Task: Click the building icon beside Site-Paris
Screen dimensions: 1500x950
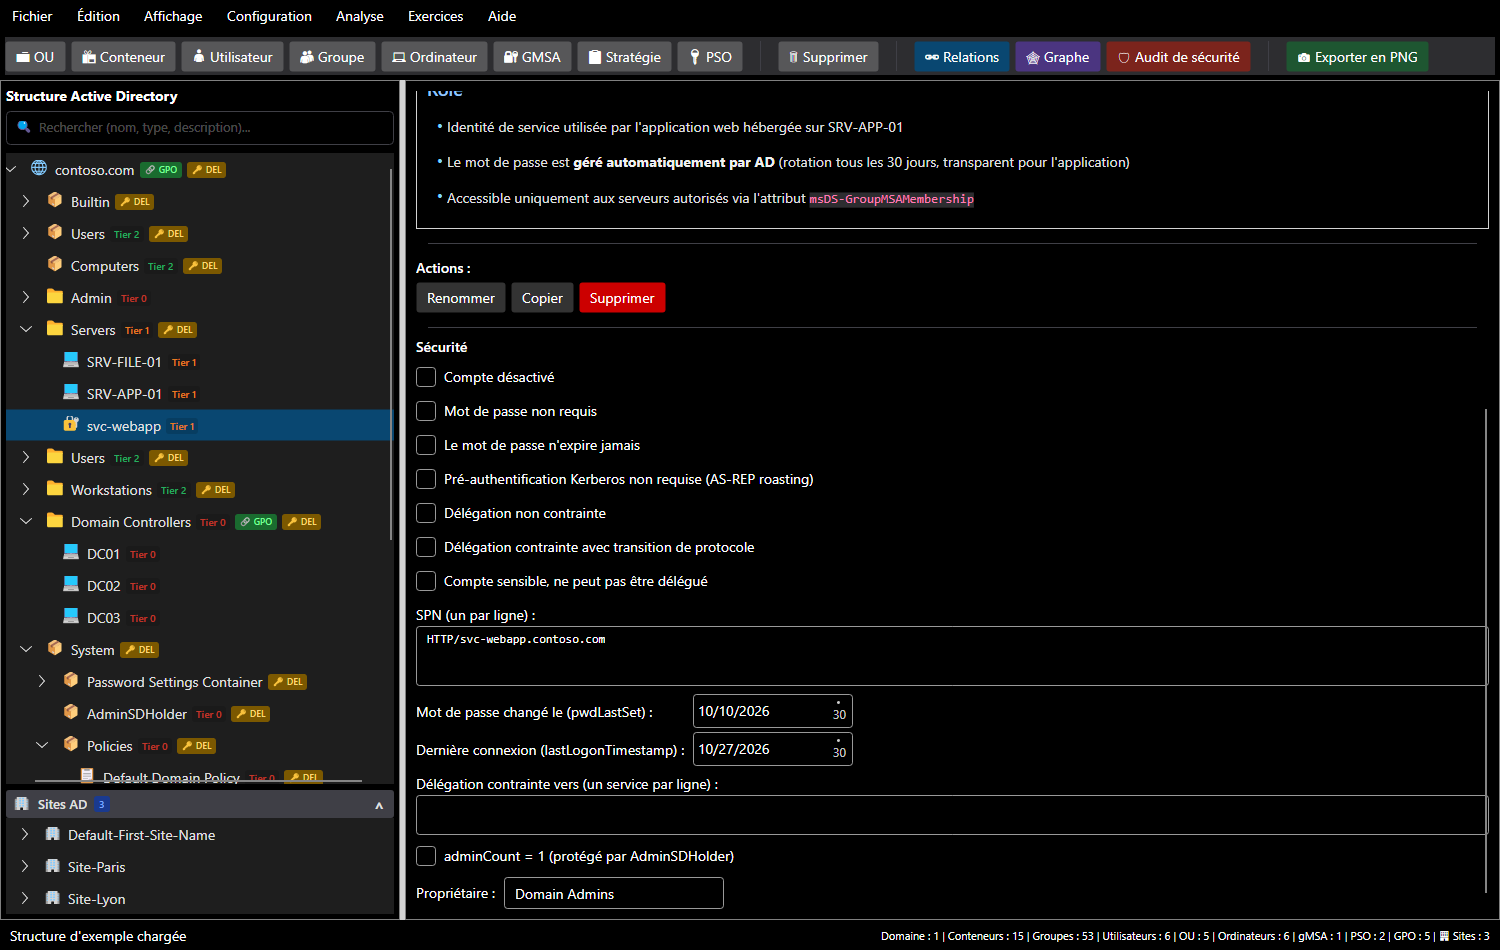Action: [53, 866]
